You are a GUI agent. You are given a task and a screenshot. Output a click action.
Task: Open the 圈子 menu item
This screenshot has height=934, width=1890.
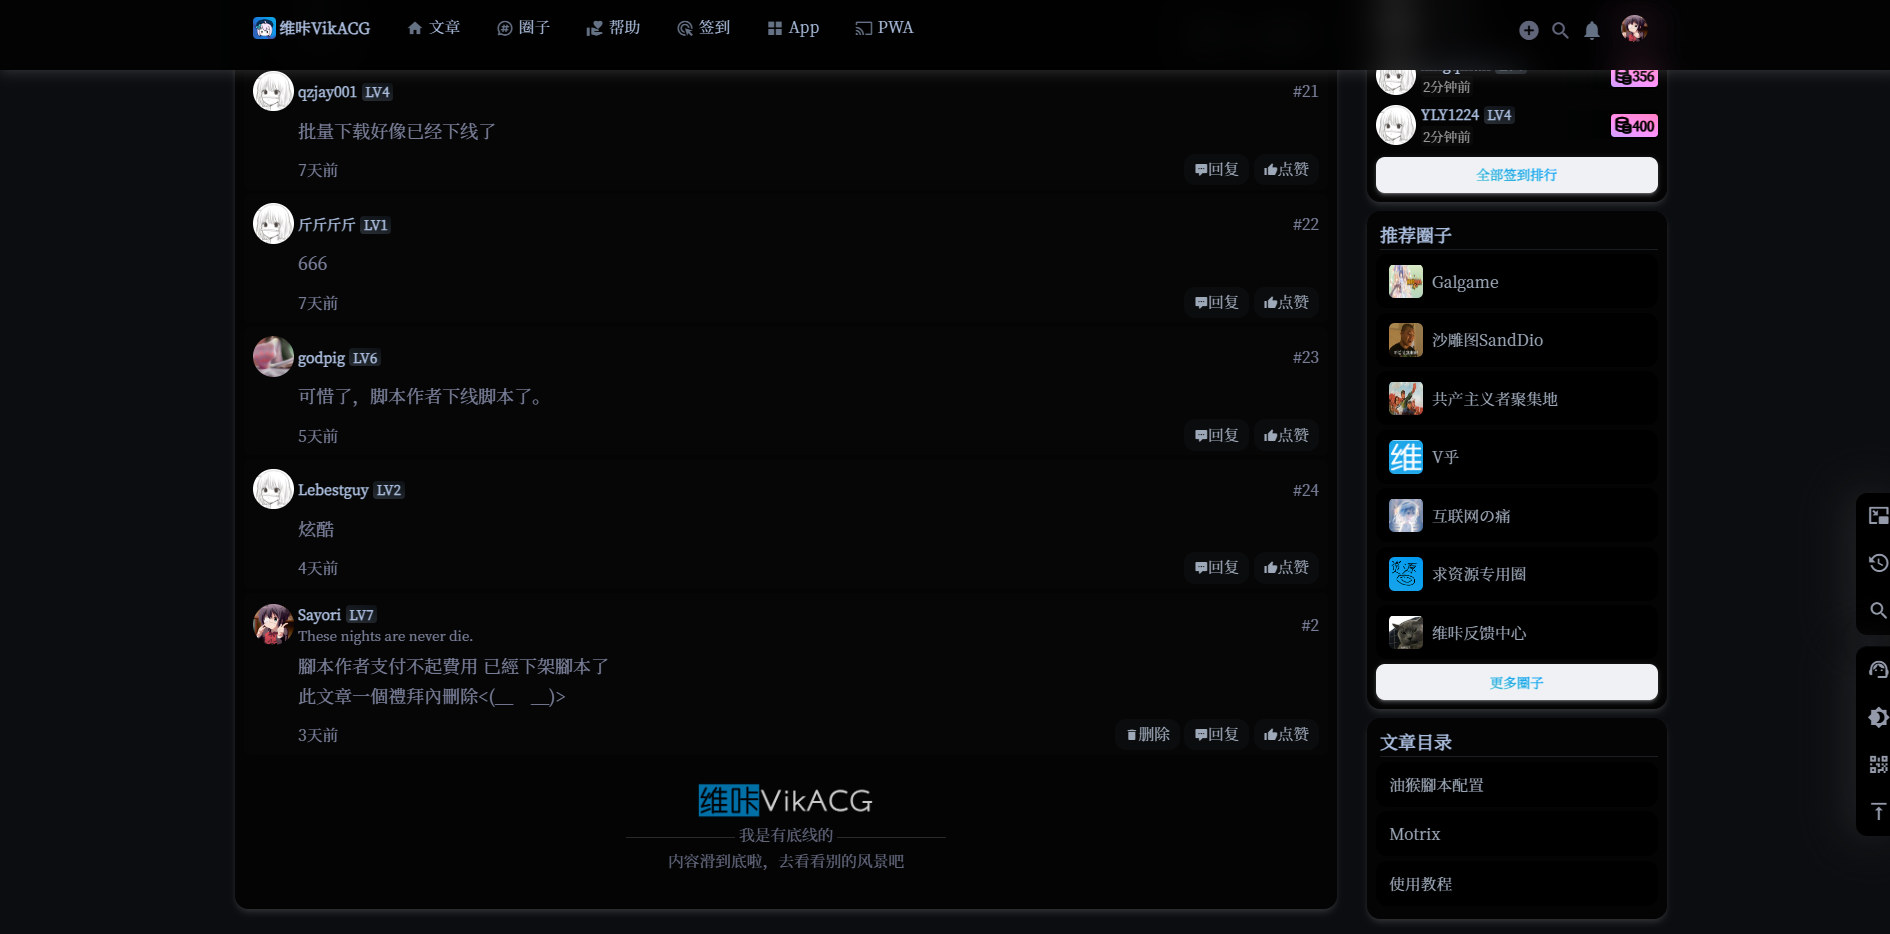[x=524, y=28]
